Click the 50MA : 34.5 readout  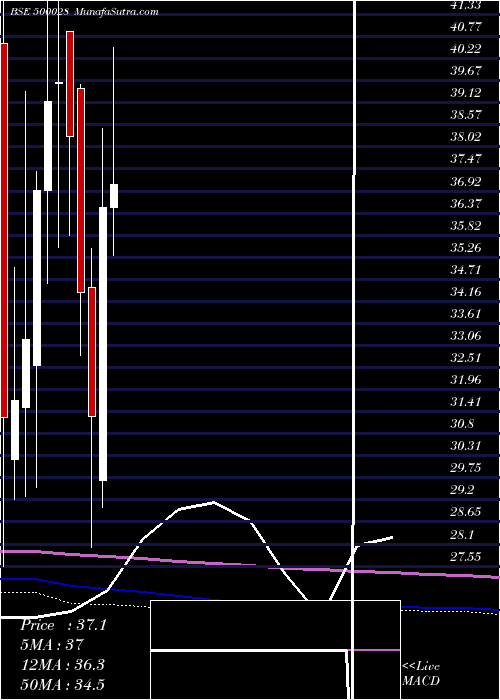click(62, 684)
